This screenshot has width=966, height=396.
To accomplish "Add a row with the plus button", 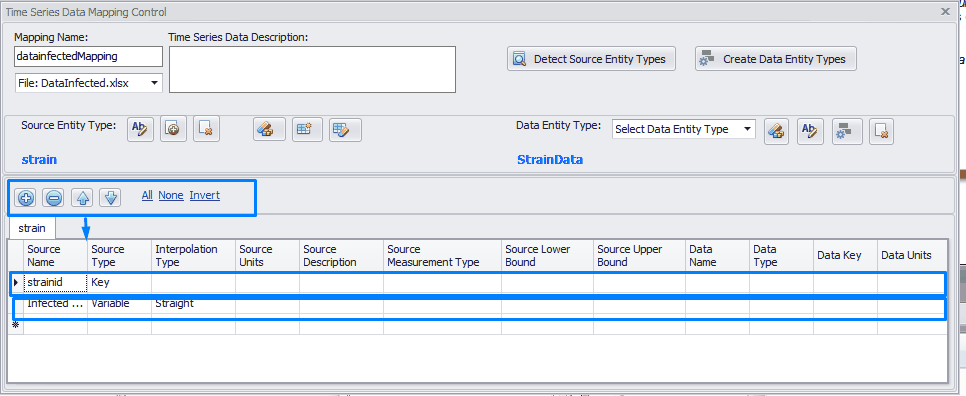I will (x=25, y=198).
